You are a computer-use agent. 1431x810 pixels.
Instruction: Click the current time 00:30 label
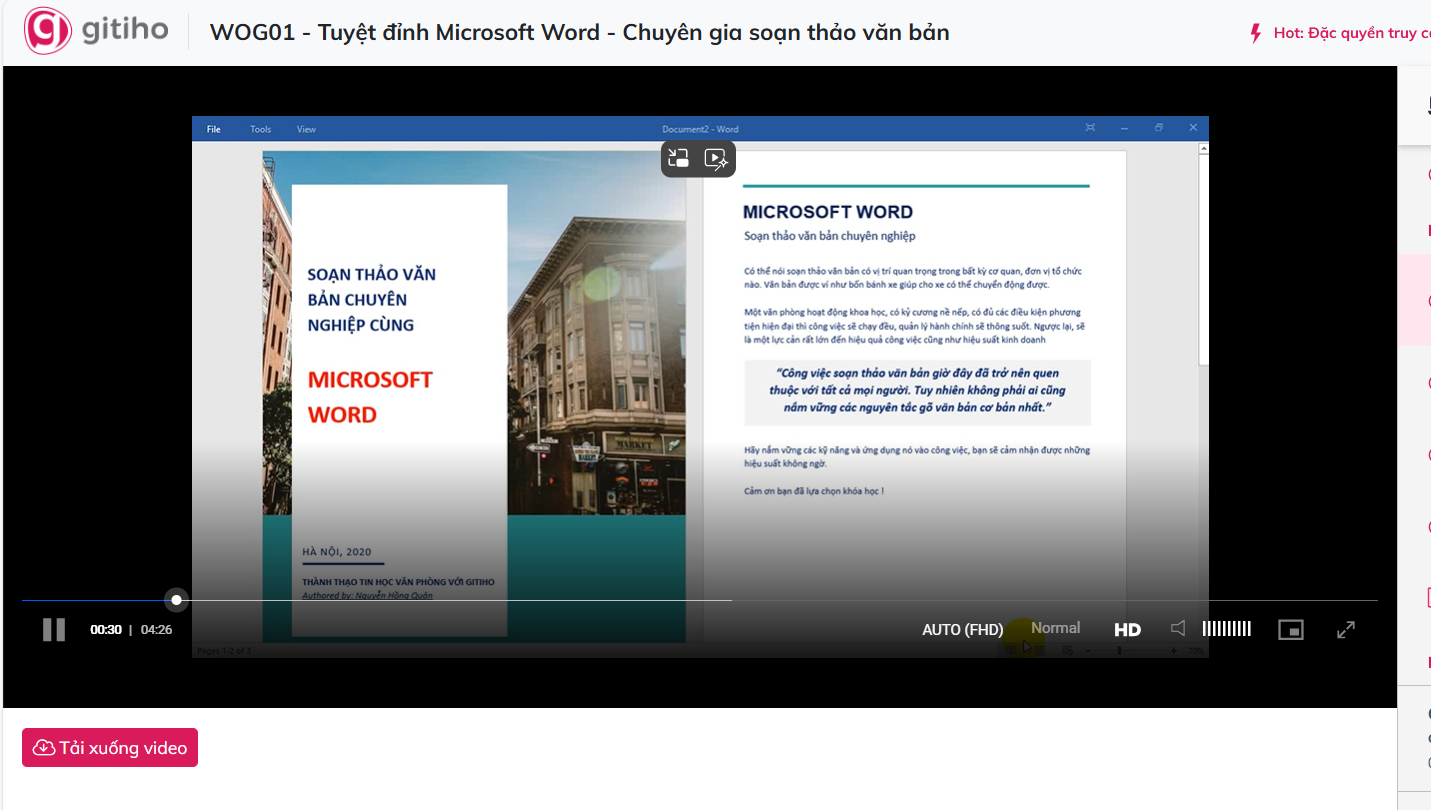point(106,630)
